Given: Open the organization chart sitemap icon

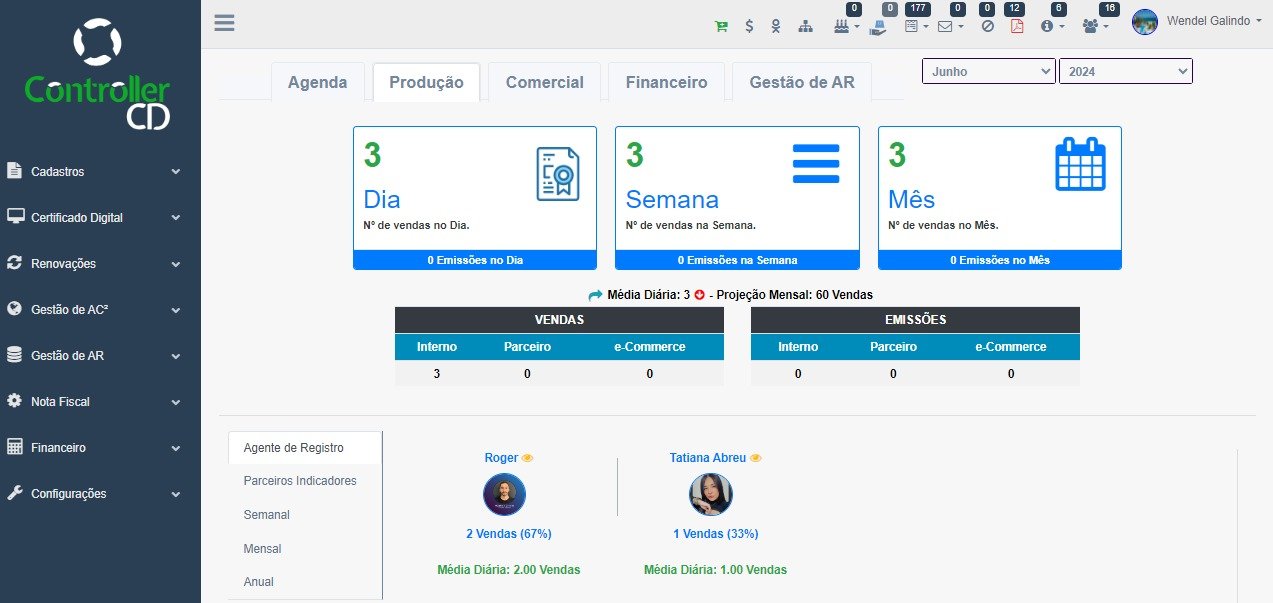Looking at the screenshot, I should (805, 26).
